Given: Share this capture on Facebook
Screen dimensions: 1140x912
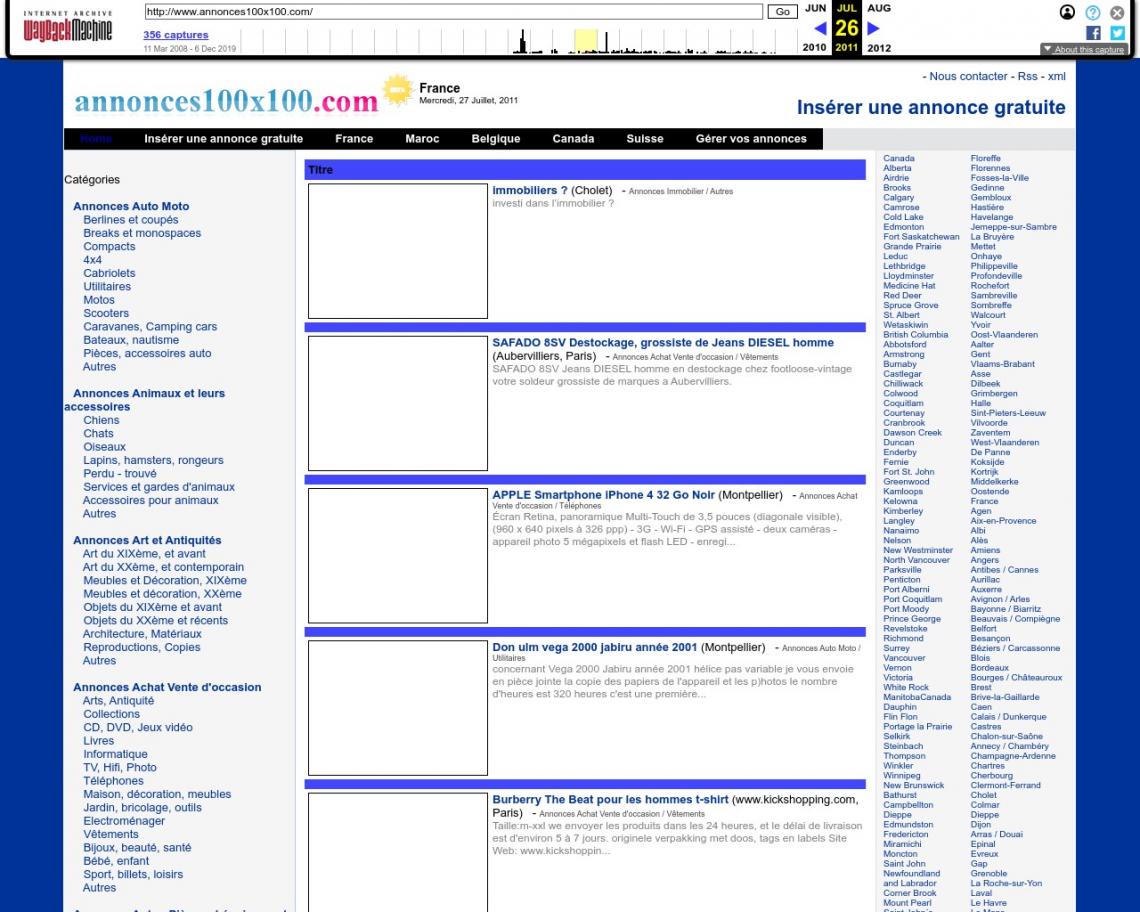Looking at the screenshot, I should [1092, 33].
